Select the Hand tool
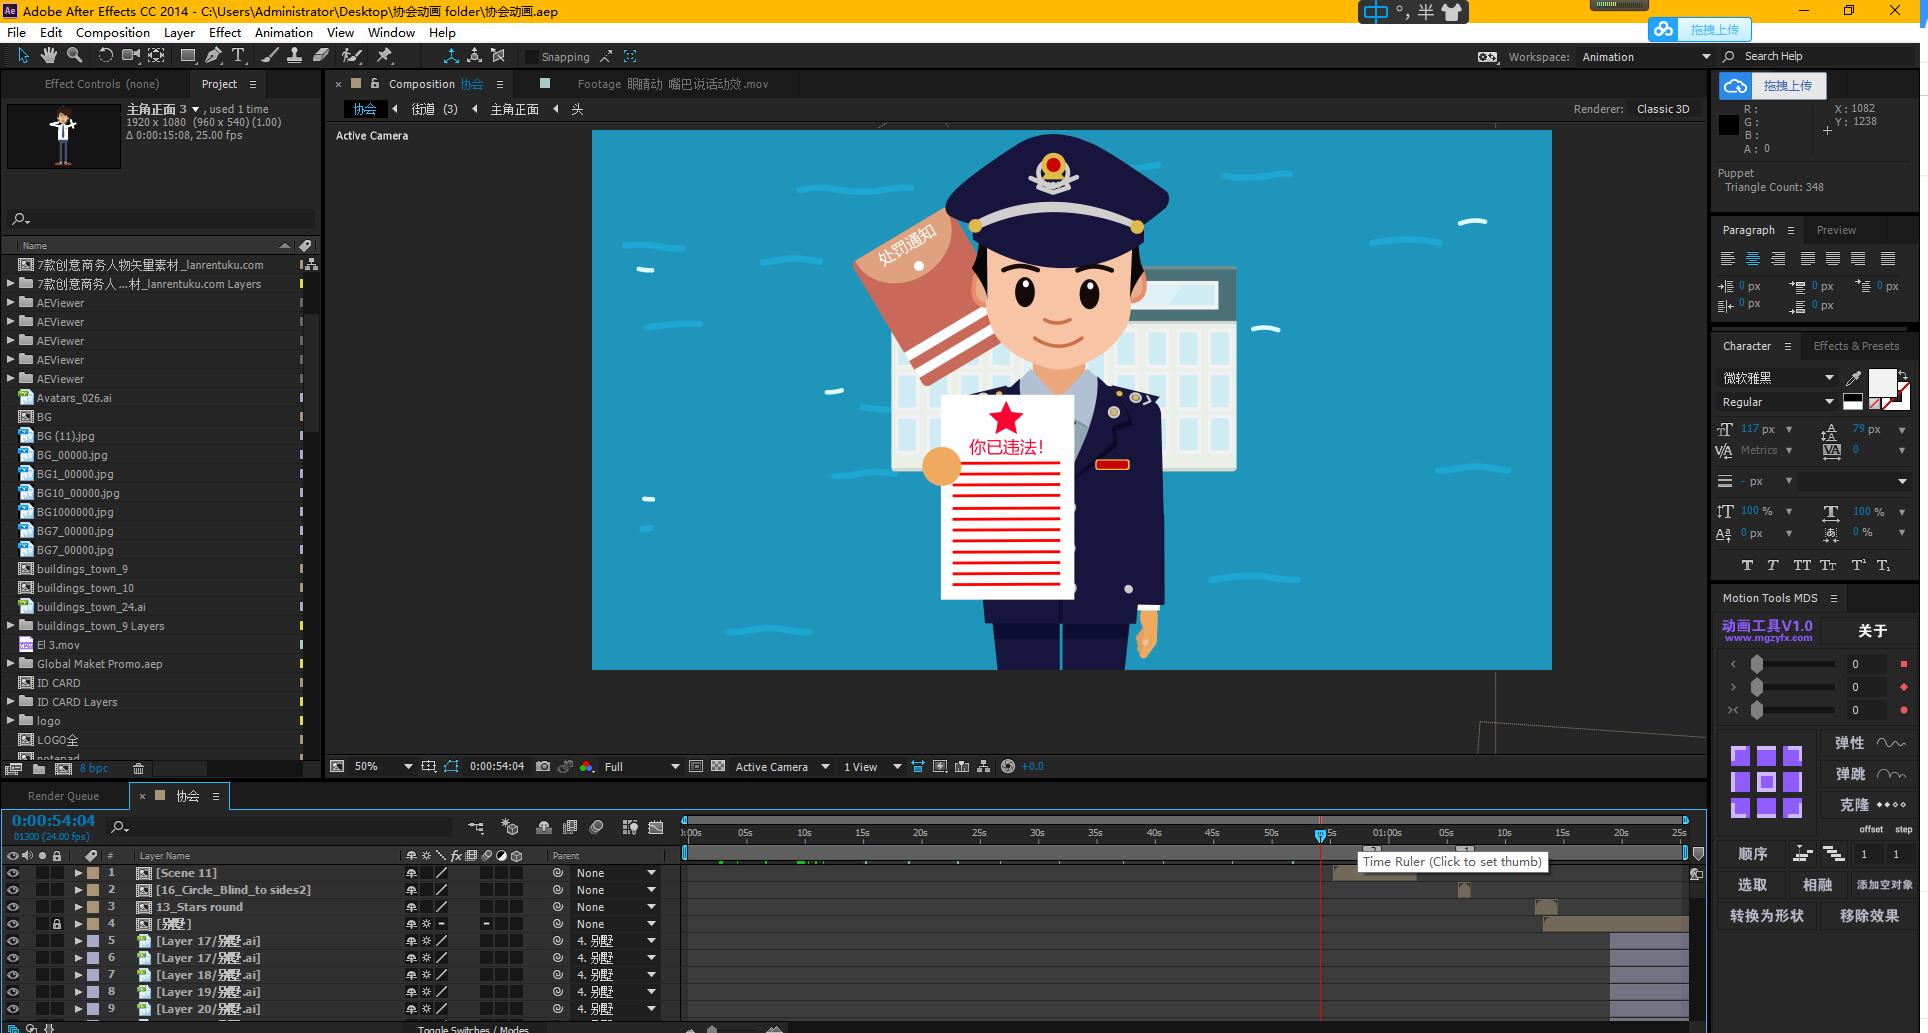This screenshot has width=1928, height=1033. [48, 56]
